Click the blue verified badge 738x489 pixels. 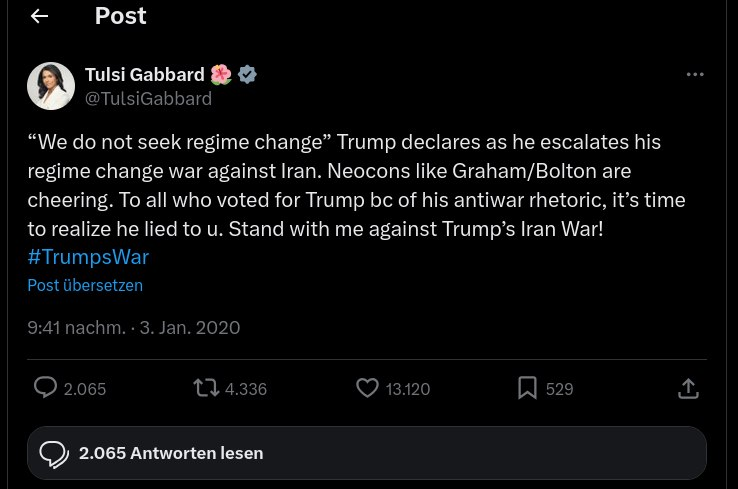pyautogui.click(x=246, y=75)
